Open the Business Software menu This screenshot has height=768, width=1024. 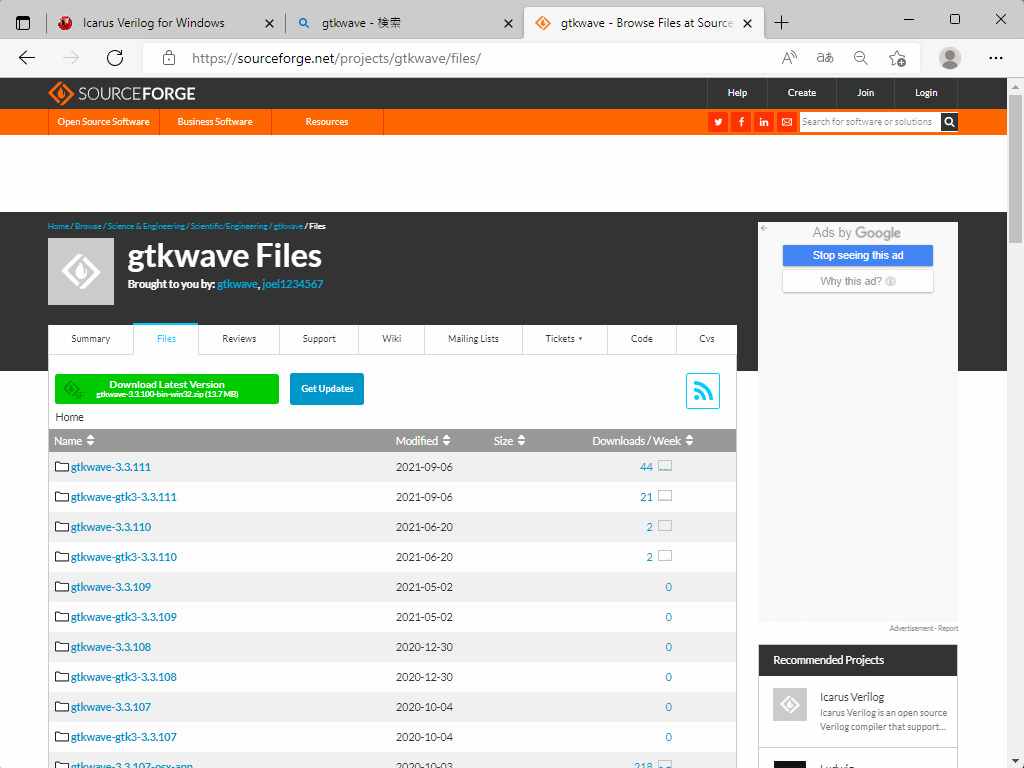pyautogui.click(x=215, y=122)
